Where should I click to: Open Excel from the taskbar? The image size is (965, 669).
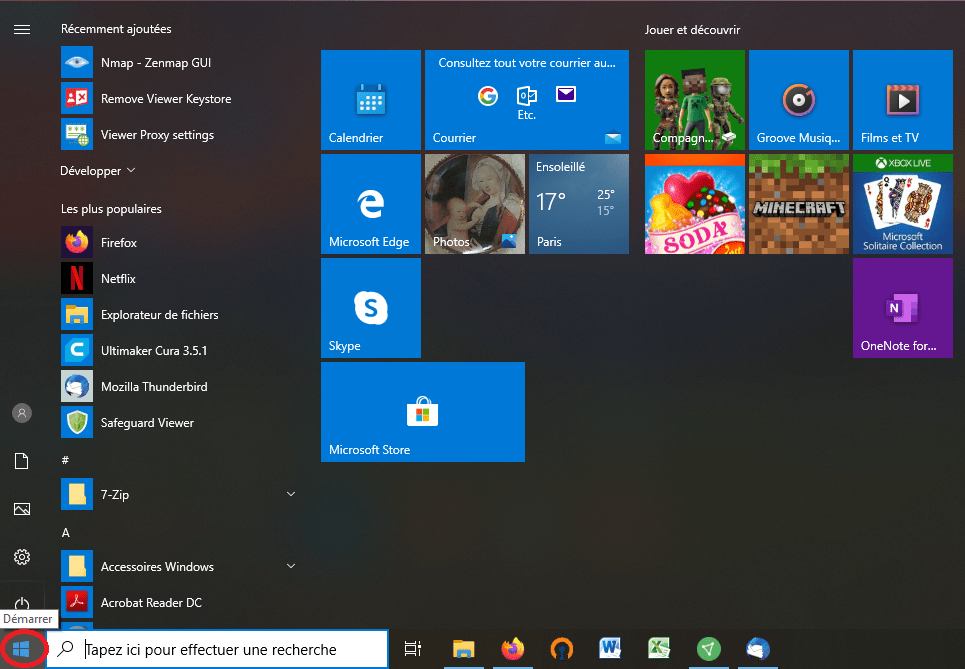tap(659, 648)
